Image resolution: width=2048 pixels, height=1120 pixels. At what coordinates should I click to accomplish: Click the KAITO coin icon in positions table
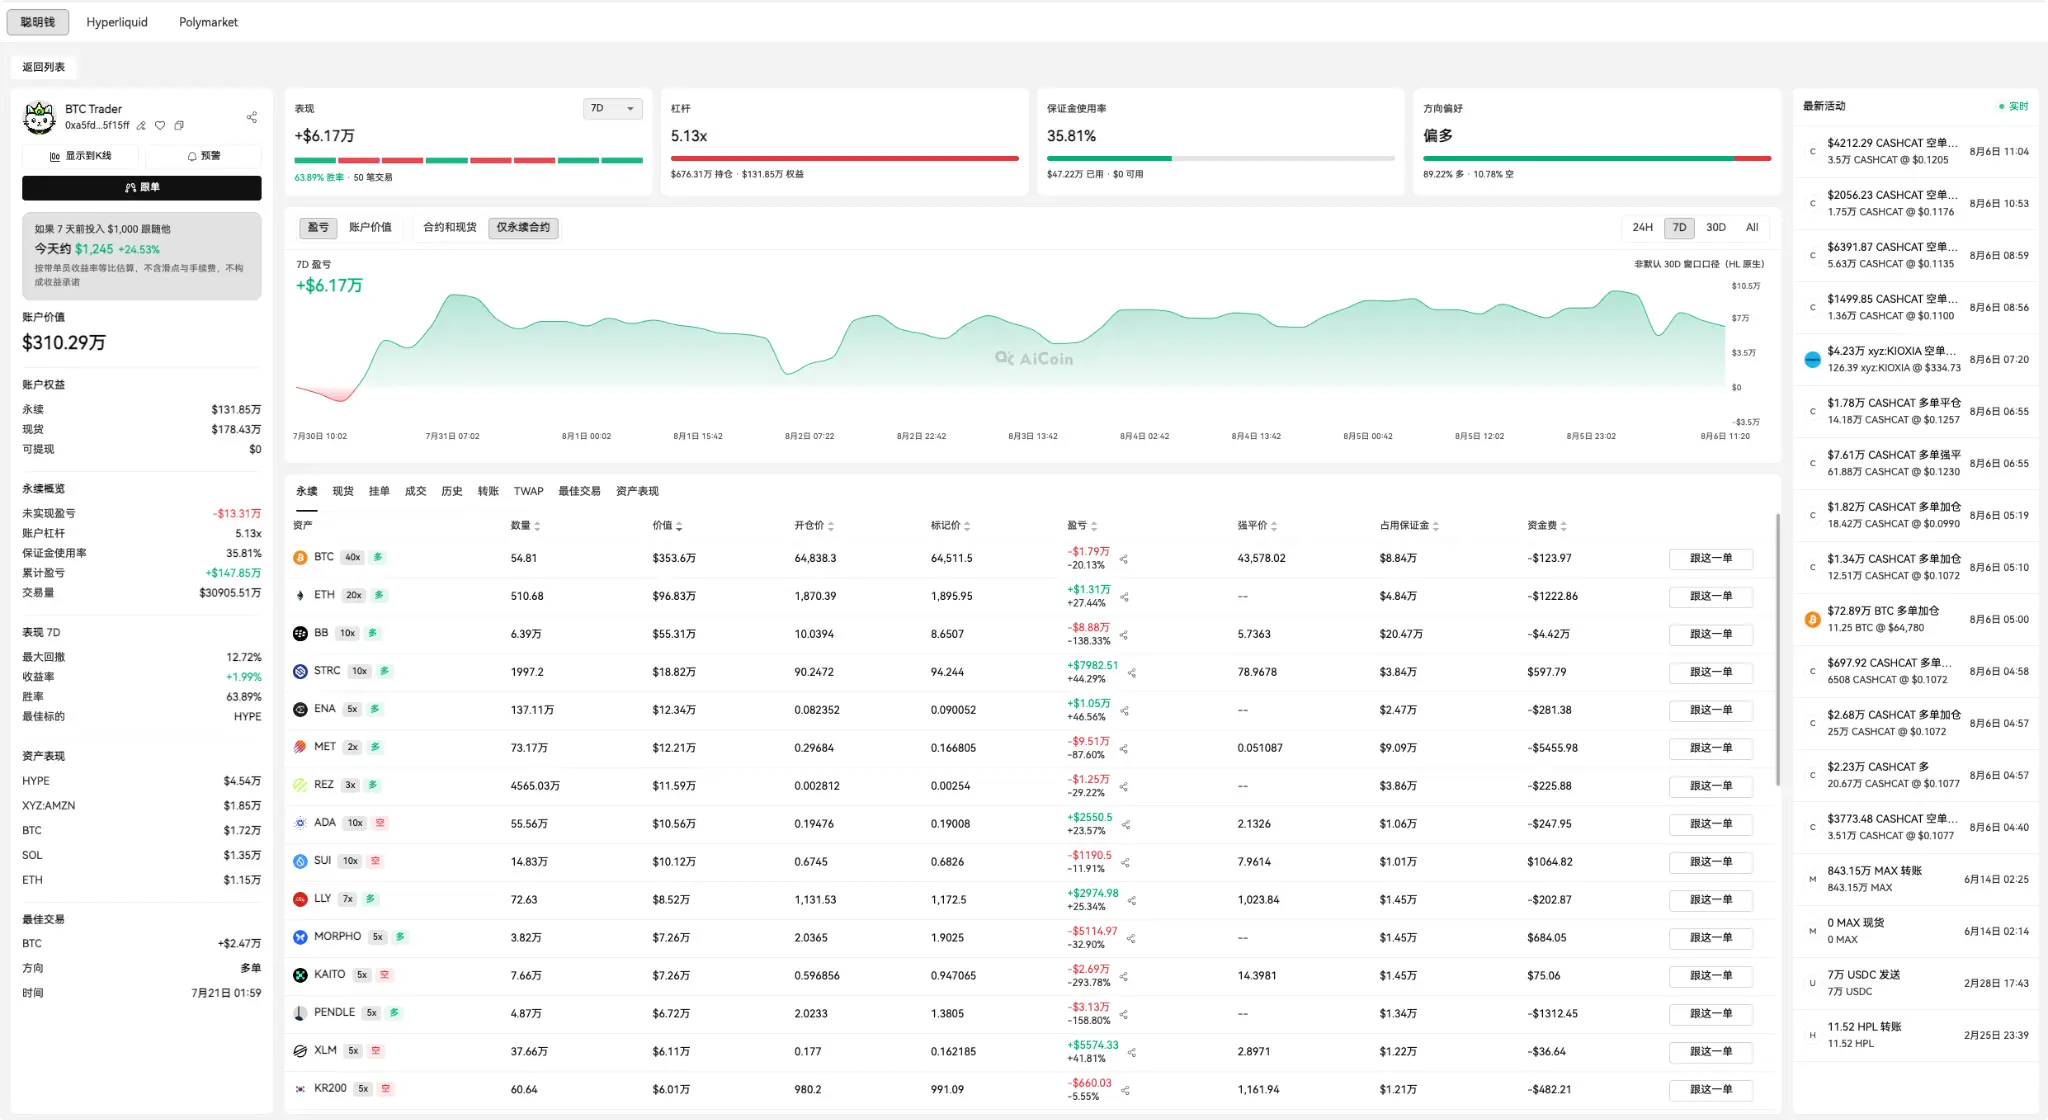click(300, 976)
